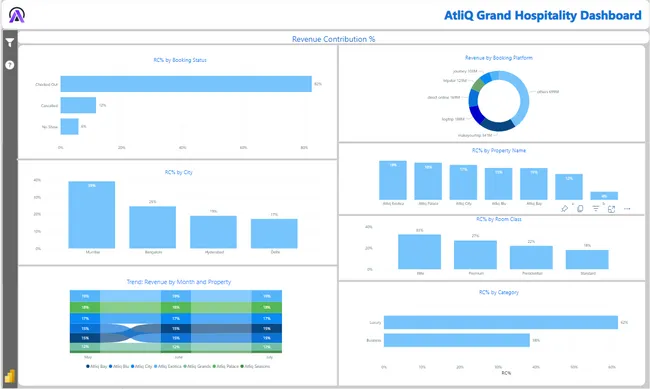
Task: Click AtliQ Grand Hospitality Dashboard heading
Action: point(543,15)
